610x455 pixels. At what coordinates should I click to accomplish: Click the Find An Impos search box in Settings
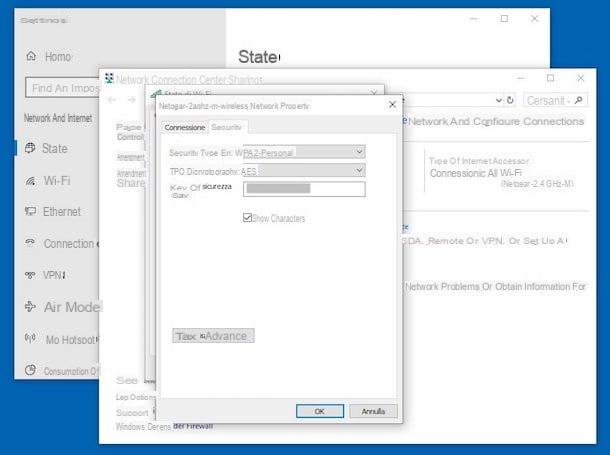pos(62,88)
